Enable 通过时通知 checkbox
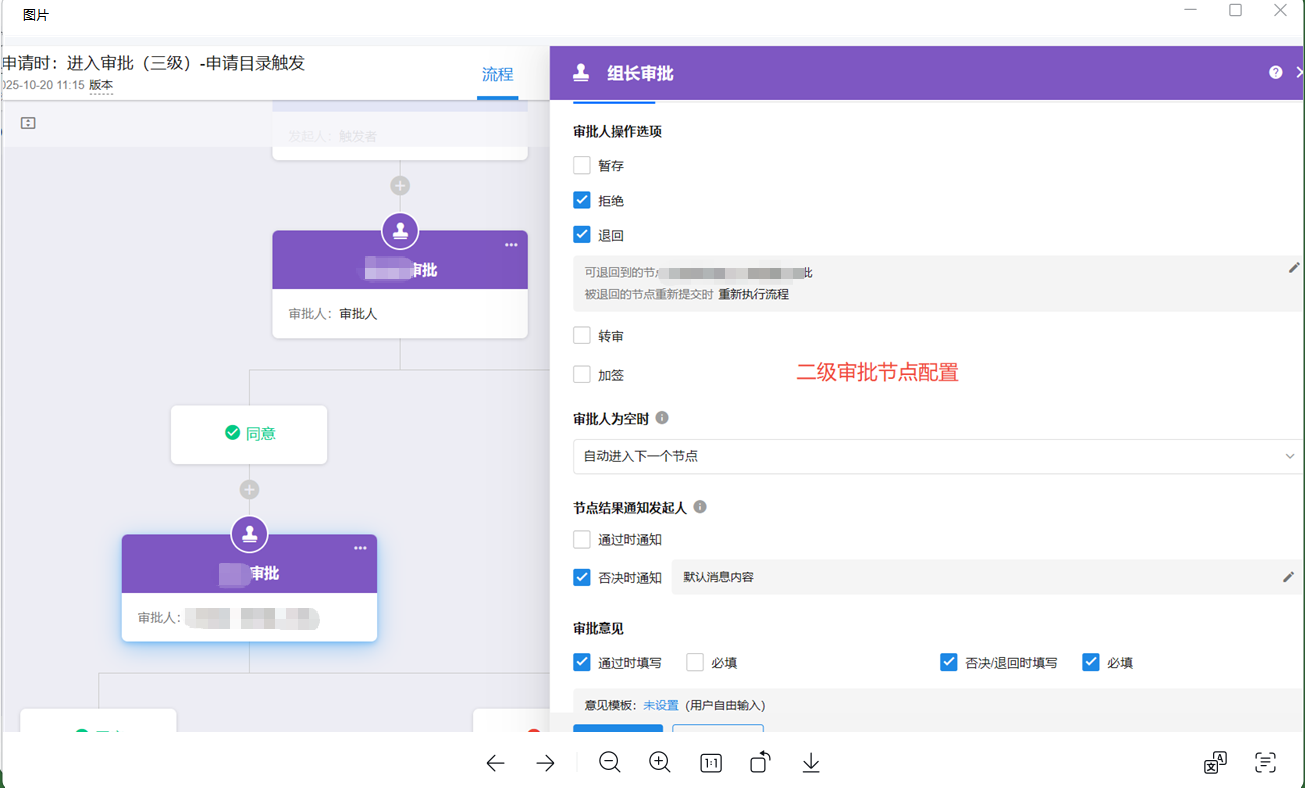The height and width of the screenshot is (788, 1305). [582, 540]
